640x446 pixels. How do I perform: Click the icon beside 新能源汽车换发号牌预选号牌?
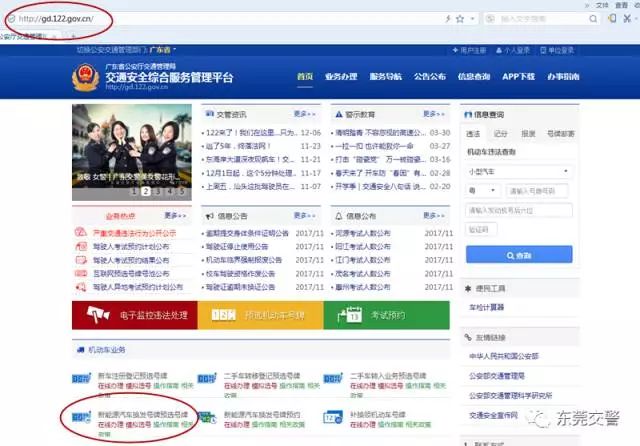[81, 417]
